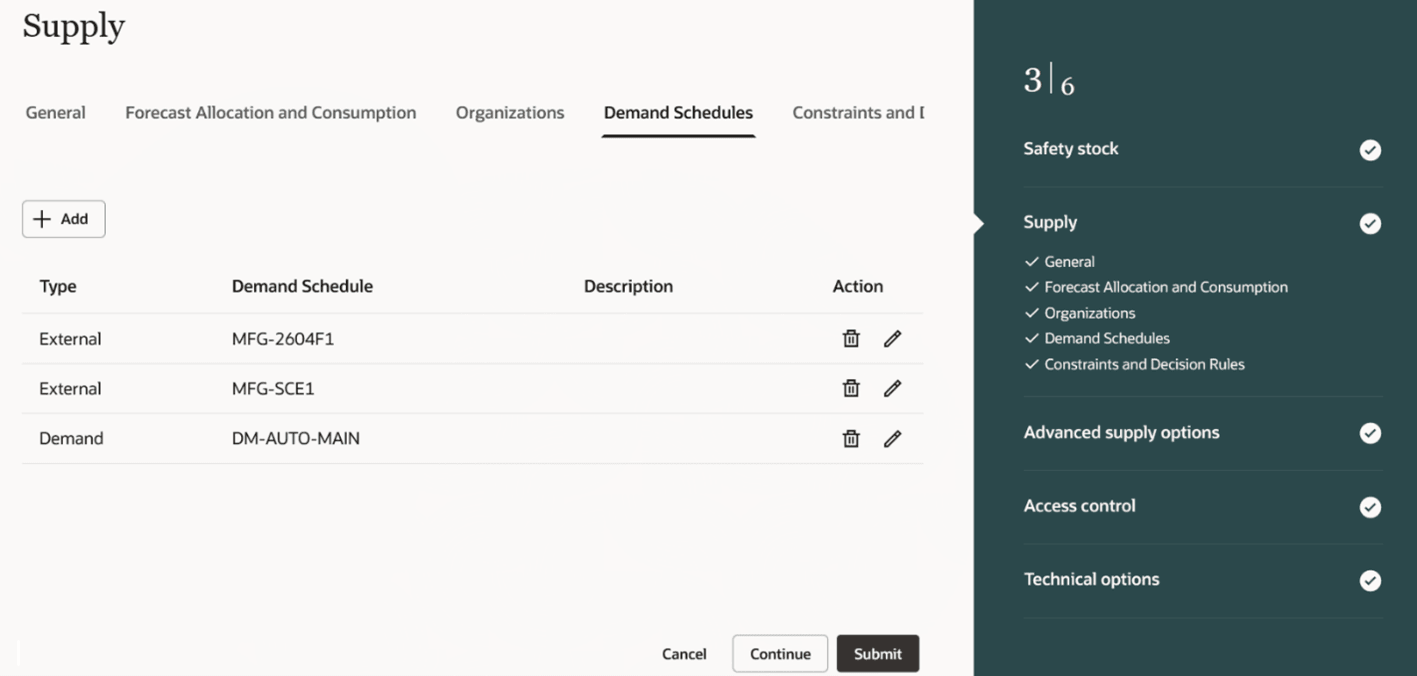
Task: Delete the DM-AUTO-MAIN demand schedule row
Action: point(851,438)
